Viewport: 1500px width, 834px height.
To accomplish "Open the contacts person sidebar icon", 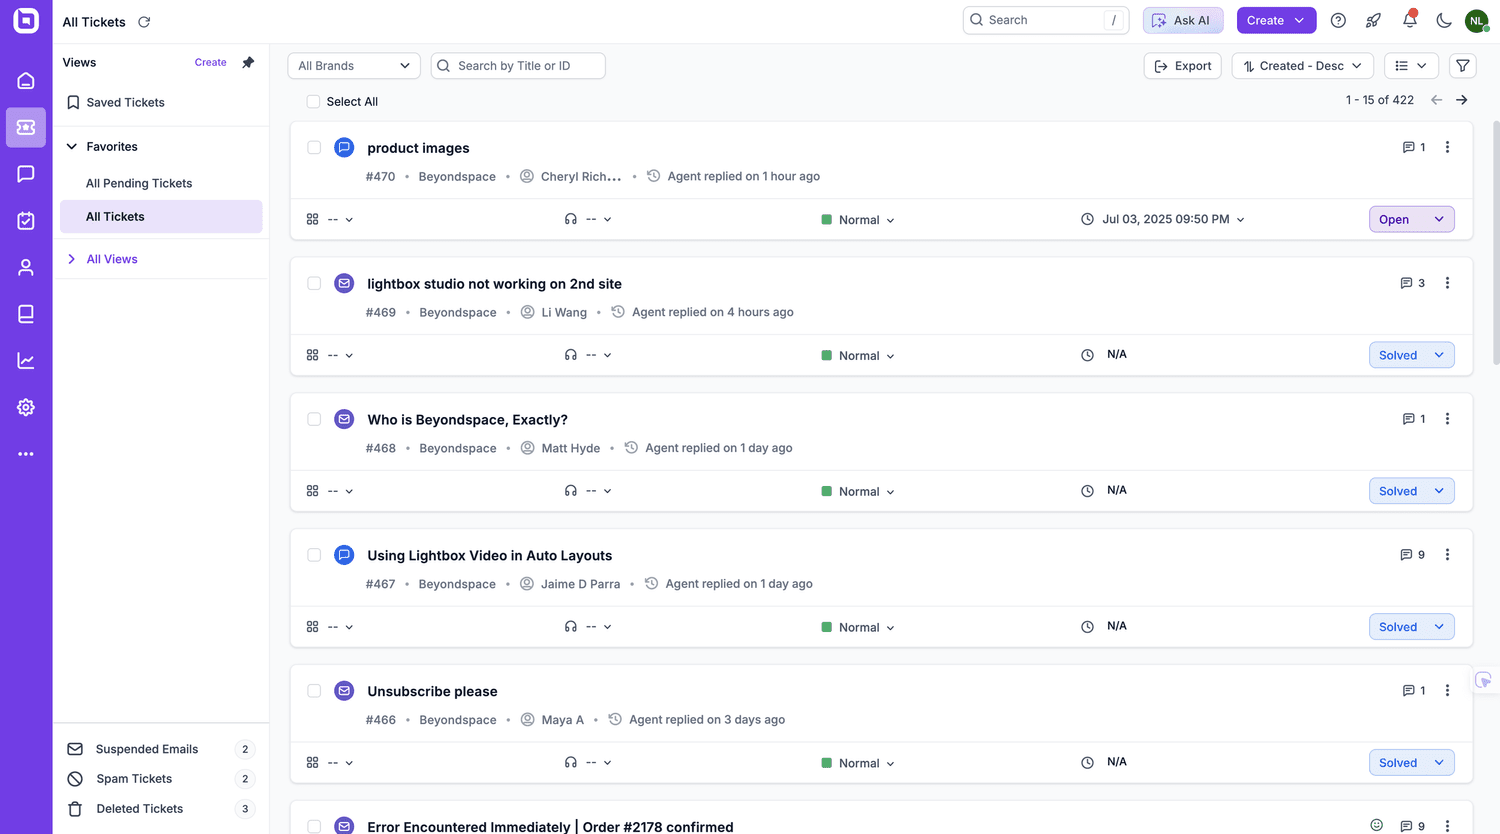I will [x=26, y=267].
